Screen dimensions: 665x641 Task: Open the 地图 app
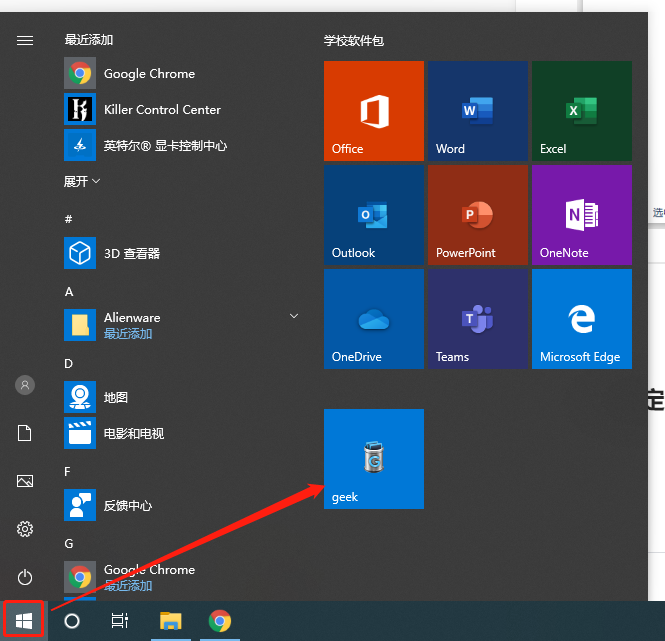(x=182, y=397)
